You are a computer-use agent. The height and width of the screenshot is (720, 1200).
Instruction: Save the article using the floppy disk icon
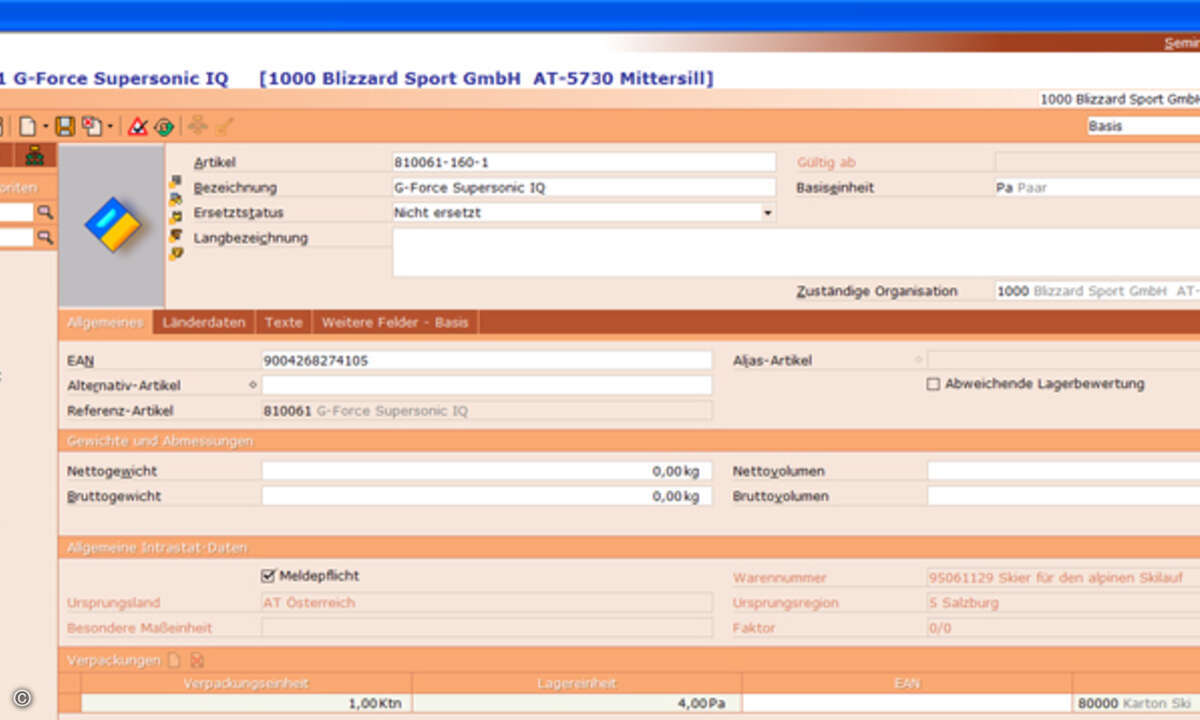click(65, 127)
